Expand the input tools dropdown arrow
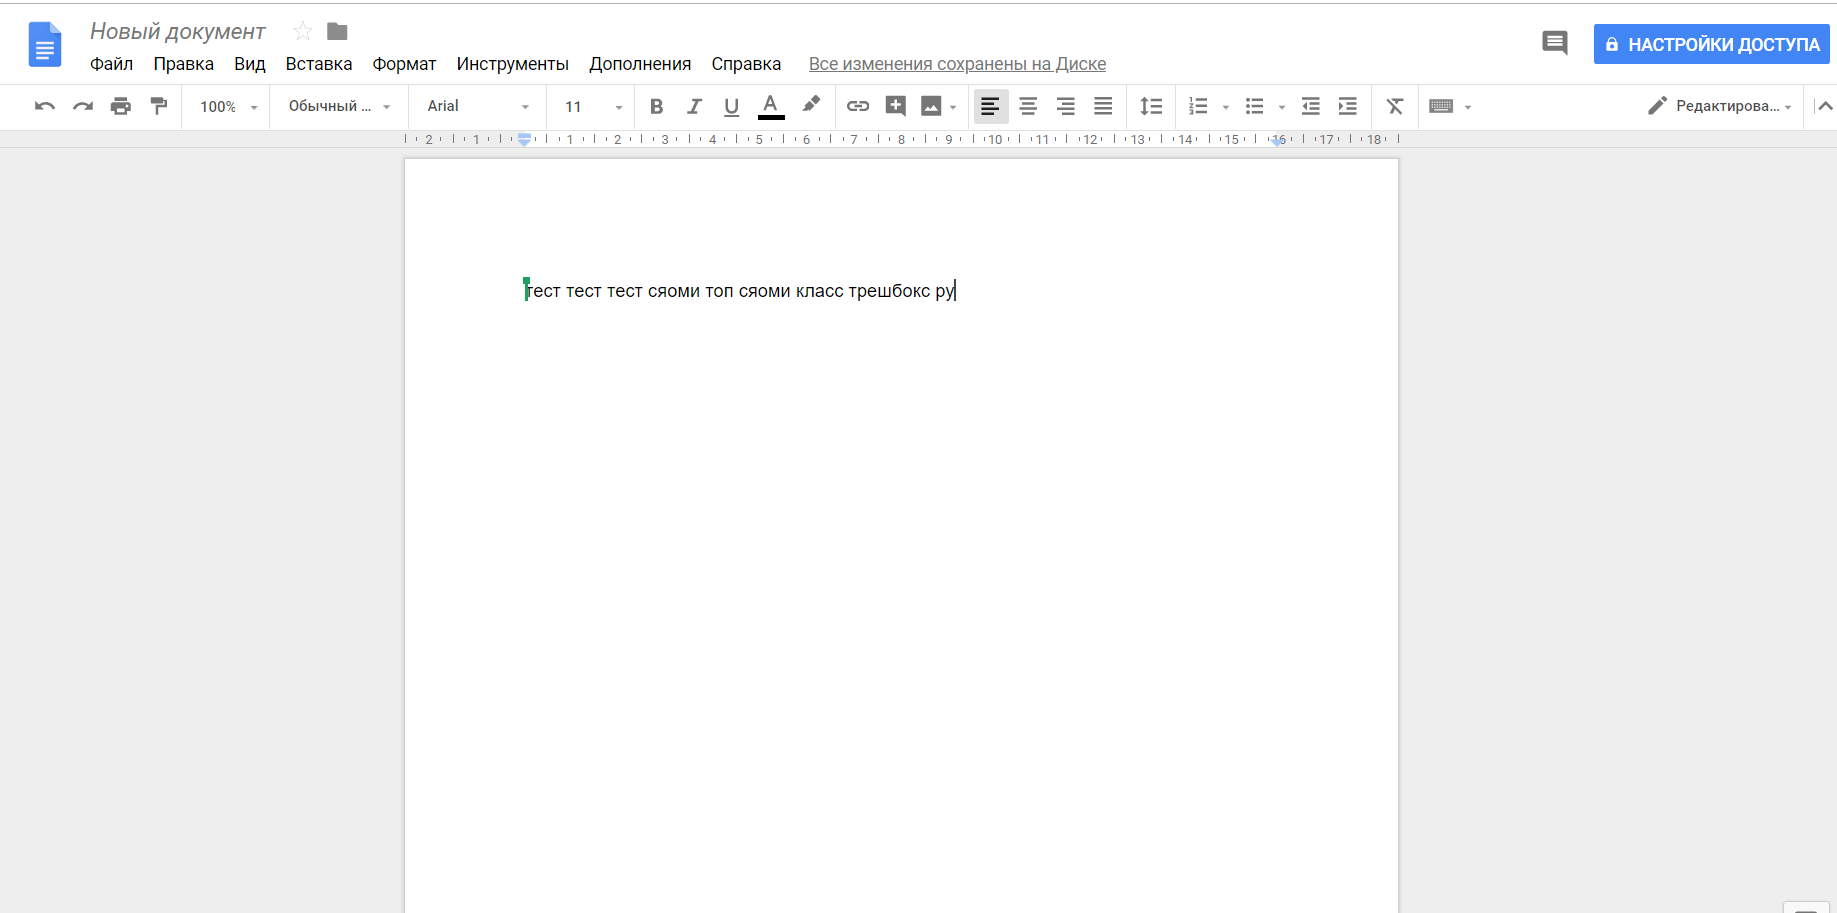 1467,107
